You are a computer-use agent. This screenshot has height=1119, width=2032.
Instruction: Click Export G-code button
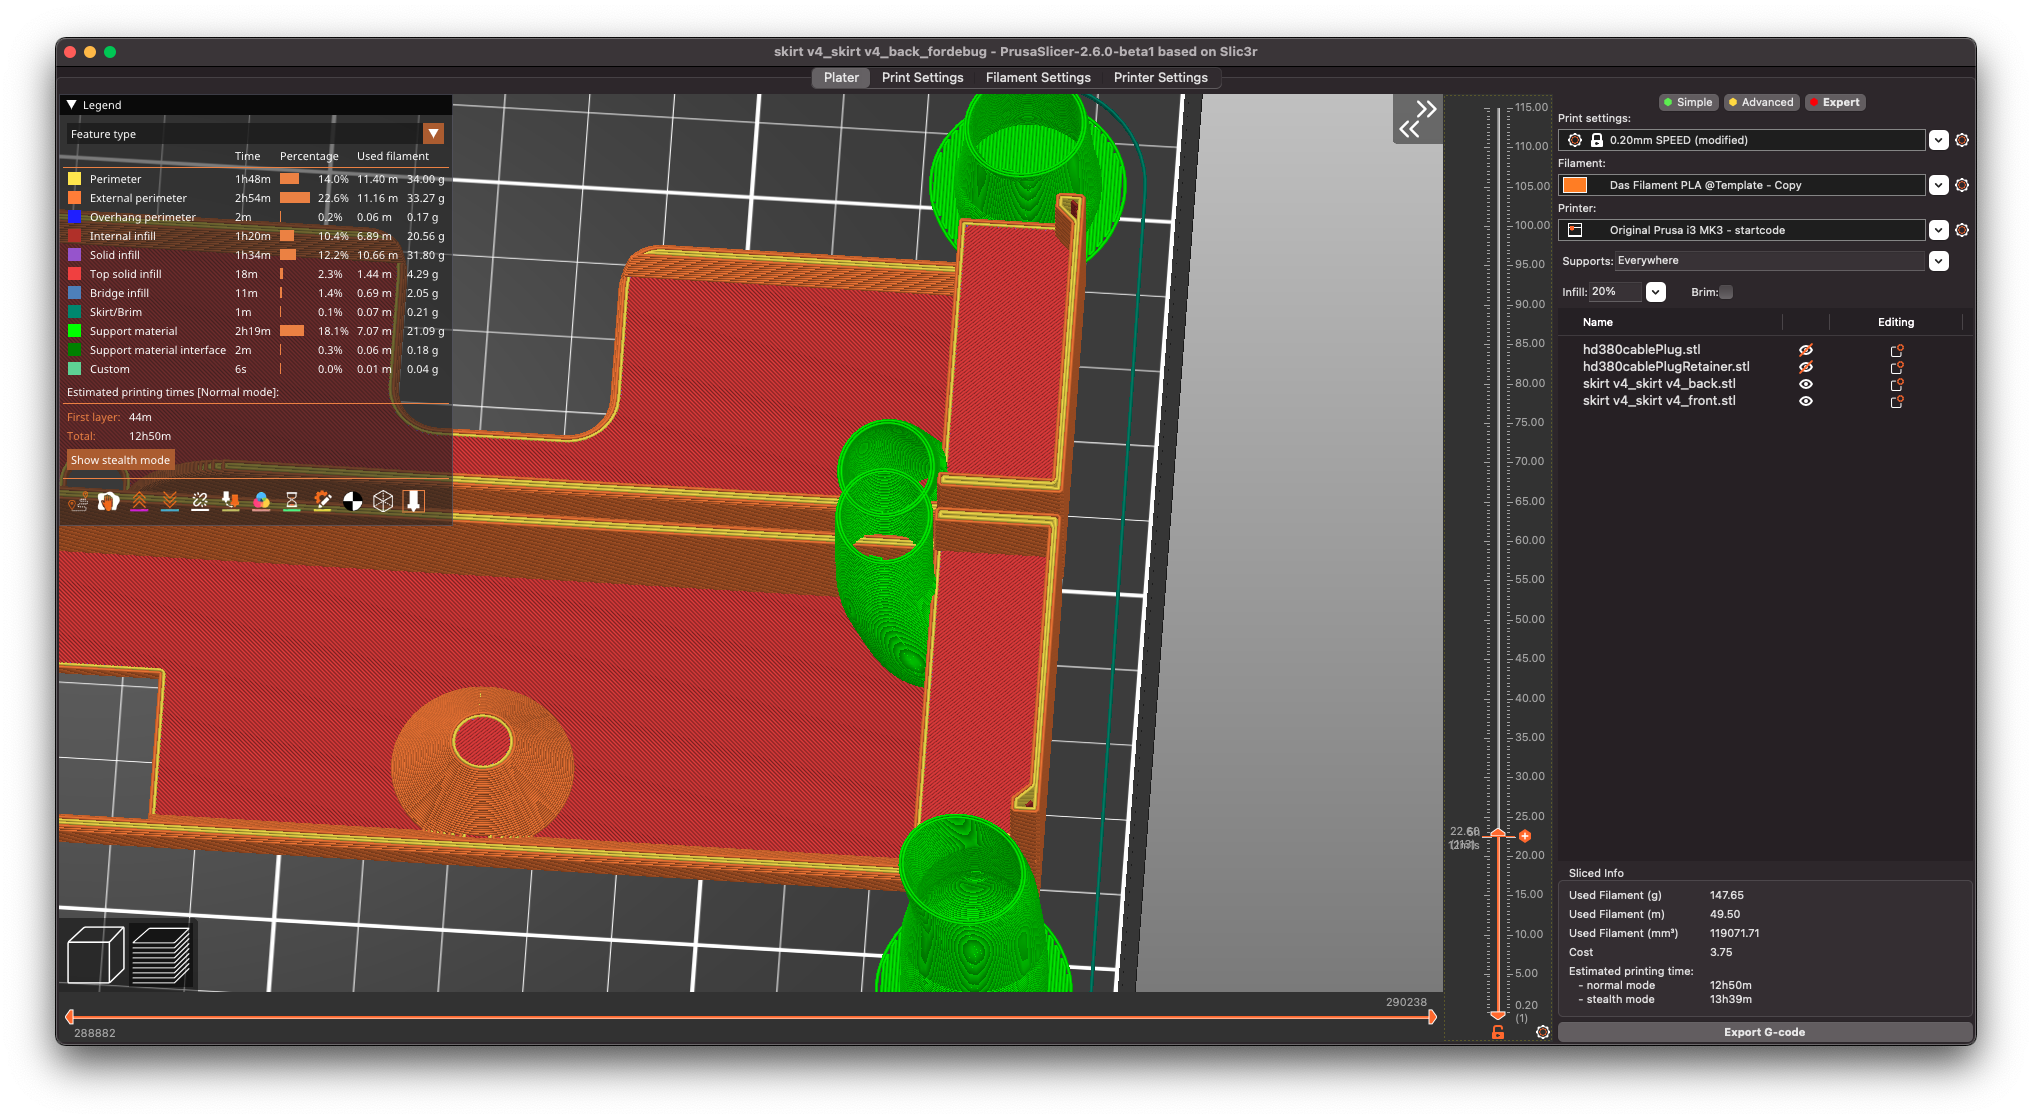pos(1764,1032)
